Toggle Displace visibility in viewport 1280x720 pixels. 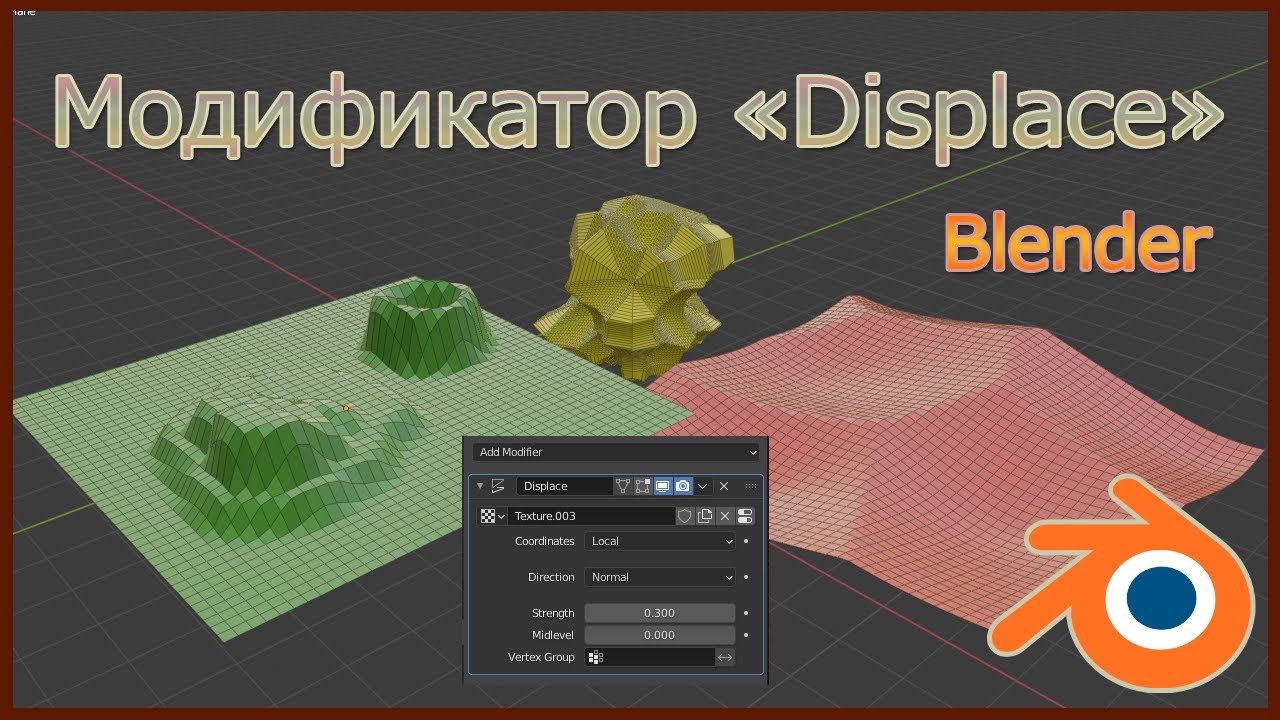coord(662,486)
